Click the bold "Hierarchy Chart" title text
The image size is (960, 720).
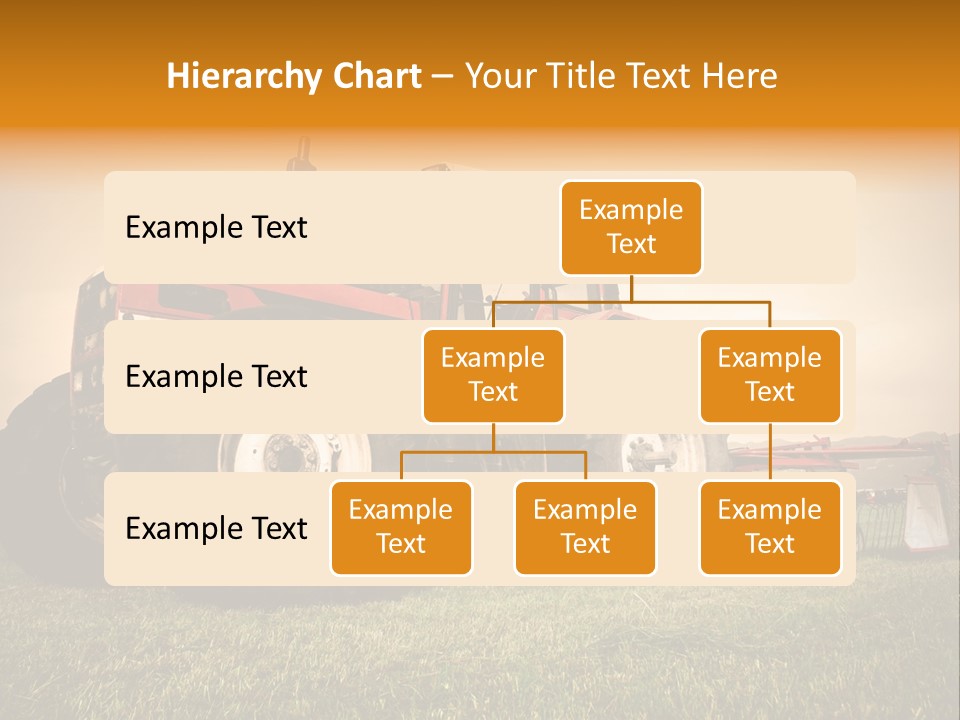(x=294, y=76)
